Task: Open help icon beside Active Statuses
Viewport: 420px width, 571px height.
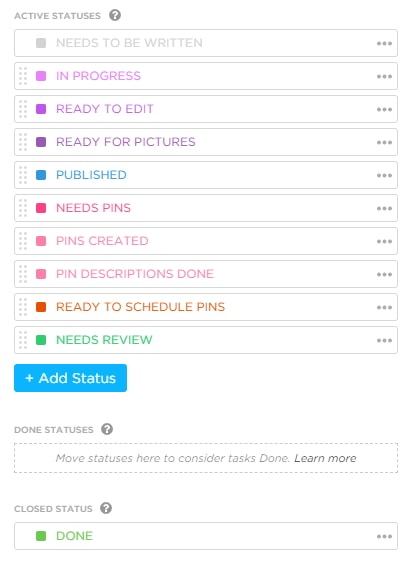Action: click(x=115, y=15)
